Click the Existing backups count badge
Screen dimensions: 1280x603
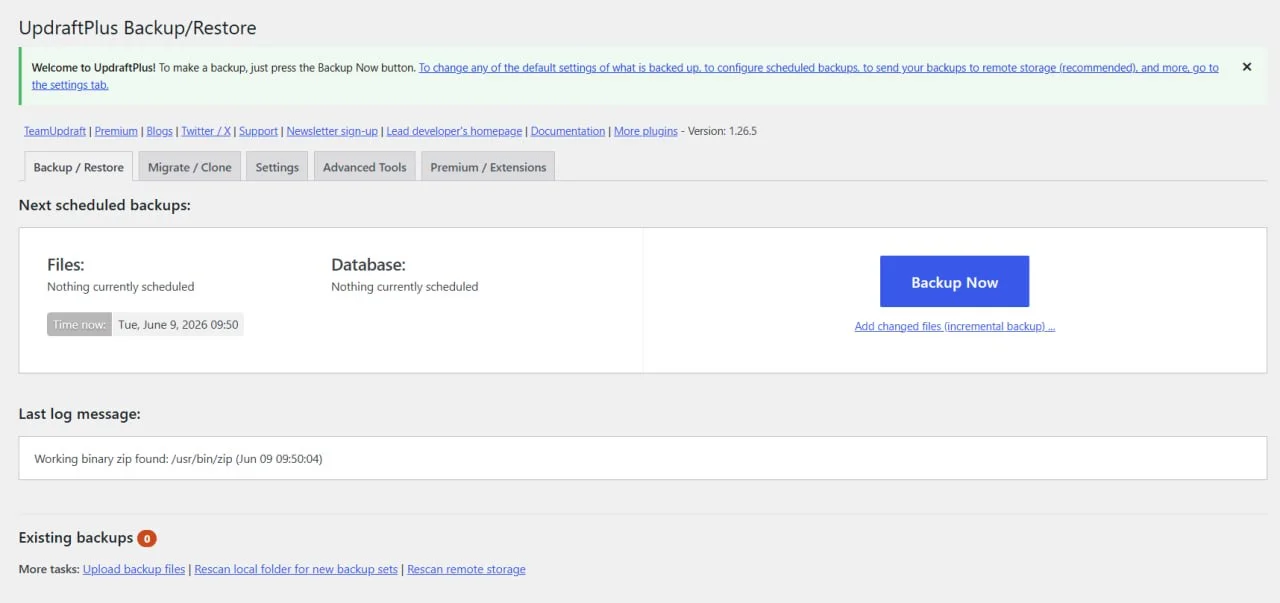click(147, 539)
